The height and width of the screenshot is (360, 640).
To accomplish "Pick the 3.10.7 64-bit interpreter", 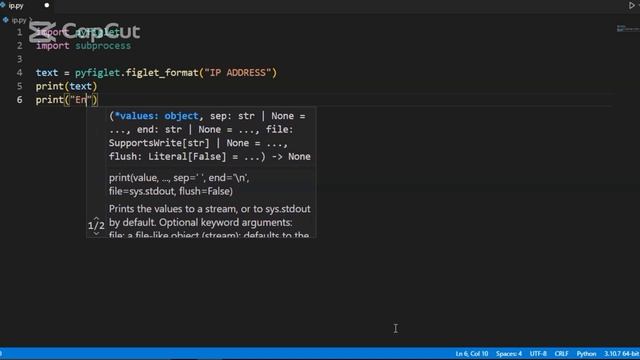I will pyautogui.click(x=621, y=353).
